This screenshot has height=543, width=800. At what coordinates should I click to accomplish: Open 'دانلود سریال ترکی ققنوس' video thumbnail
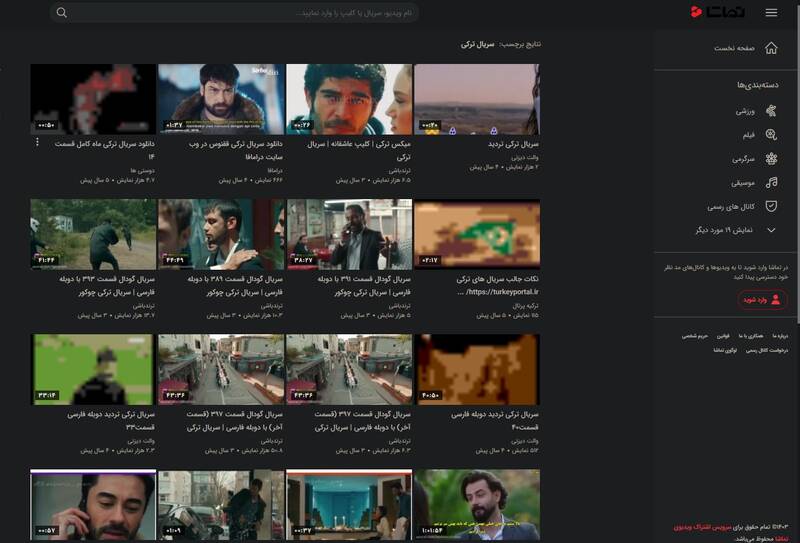pos(220,99)
